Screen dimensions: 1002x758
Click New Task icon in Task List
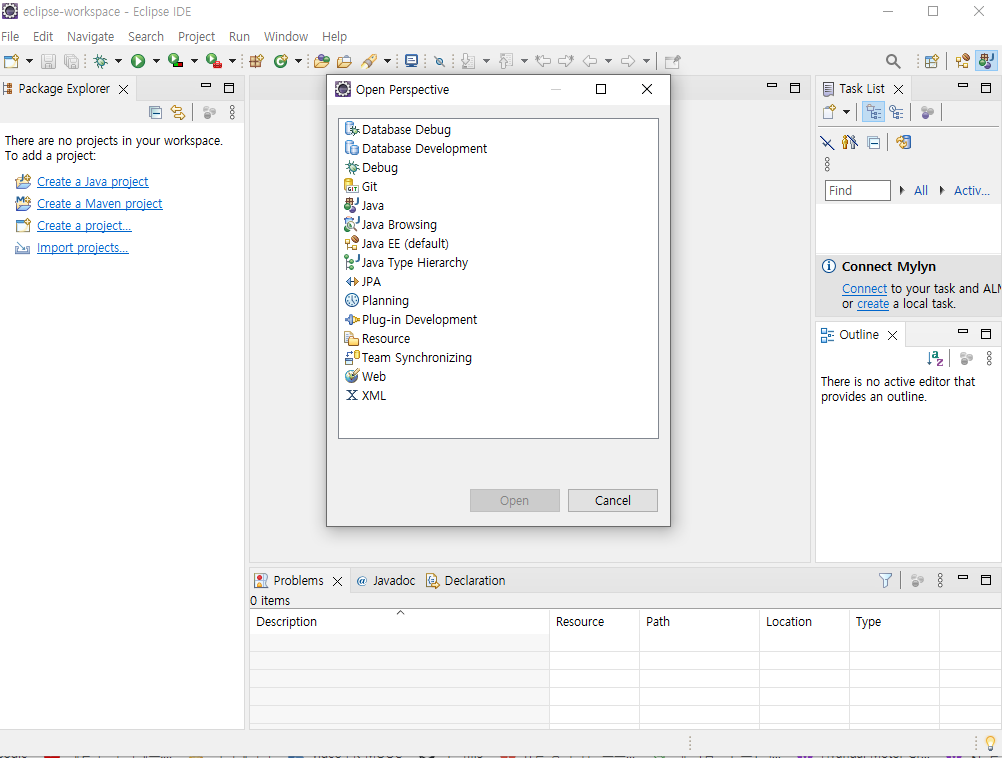pos(829,112)
